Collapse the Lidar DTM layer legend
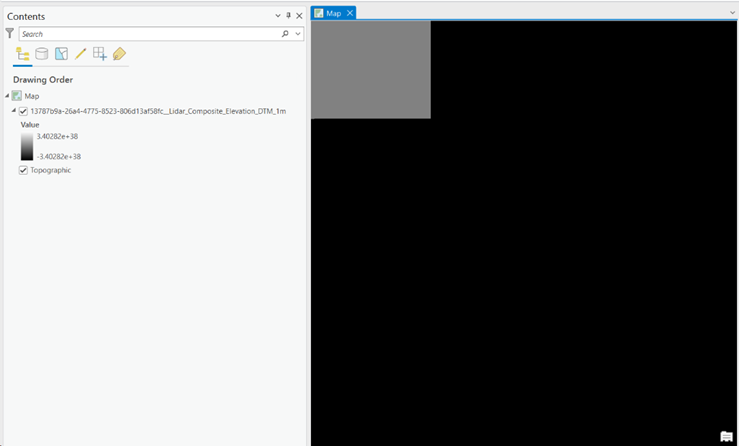Viewport: 739px width, 446px height. pyautogui.click(x=14, y=111)
